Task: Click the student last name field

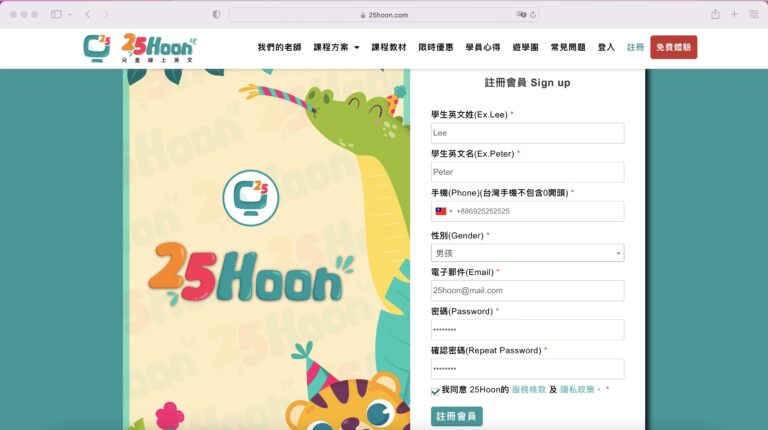Action: [528, 133]
